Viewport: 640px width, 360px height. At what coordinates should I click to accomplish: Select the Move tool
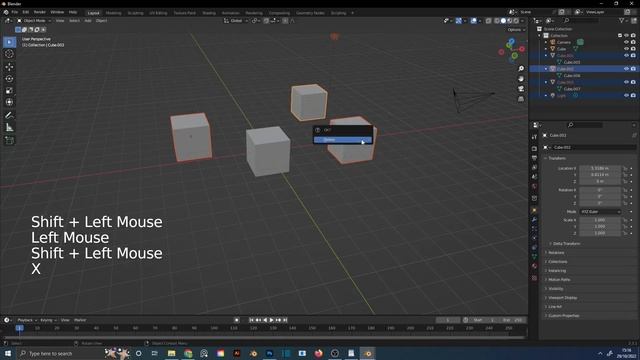coord(9,67)
